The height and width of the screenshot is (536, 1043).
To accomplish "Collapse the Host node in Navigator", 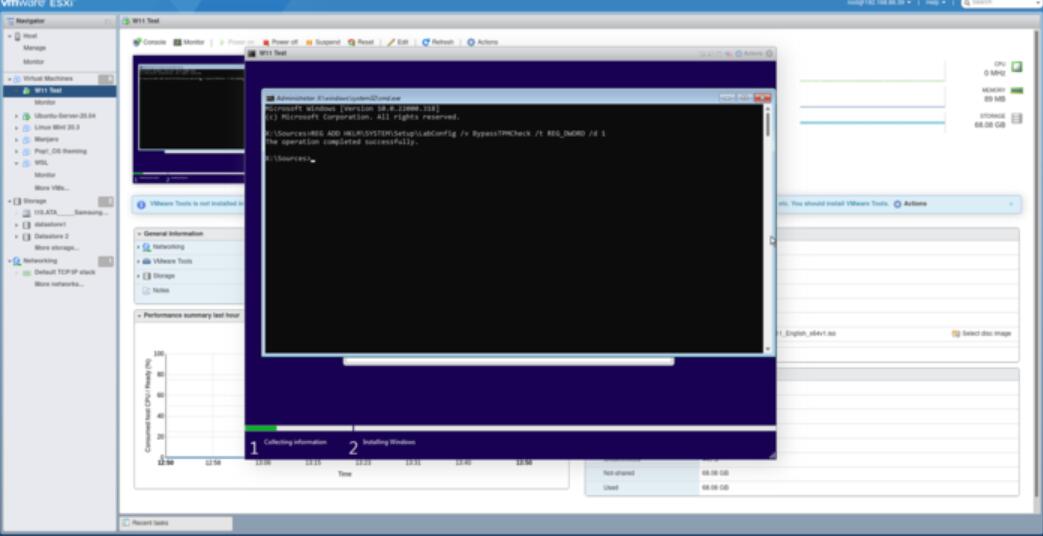I will pos(9,36).
